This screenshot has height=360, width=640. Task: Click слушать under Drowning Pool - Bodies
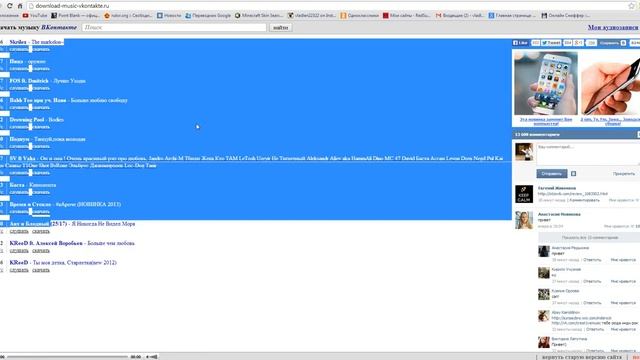tap(19, 127)
